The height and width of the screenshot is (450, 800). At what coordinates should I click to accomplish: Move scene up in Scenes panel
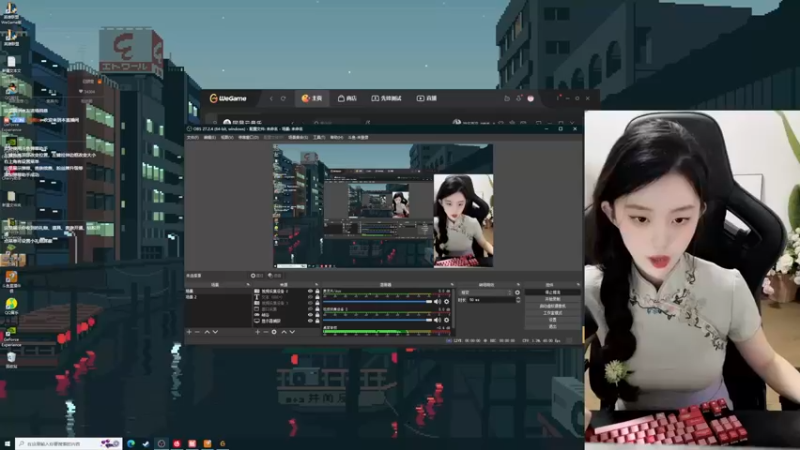[207, 332]
